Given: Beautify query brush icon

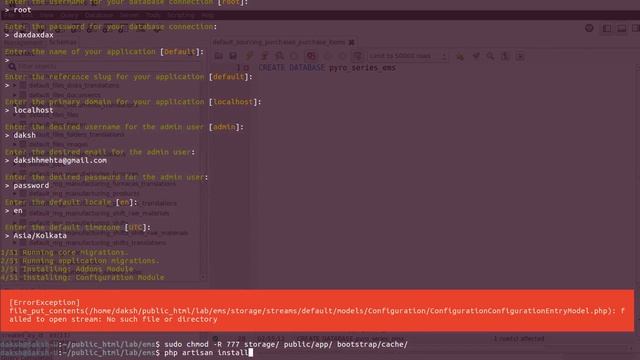Looking at the screenshot, I should (x=476, y=56).
